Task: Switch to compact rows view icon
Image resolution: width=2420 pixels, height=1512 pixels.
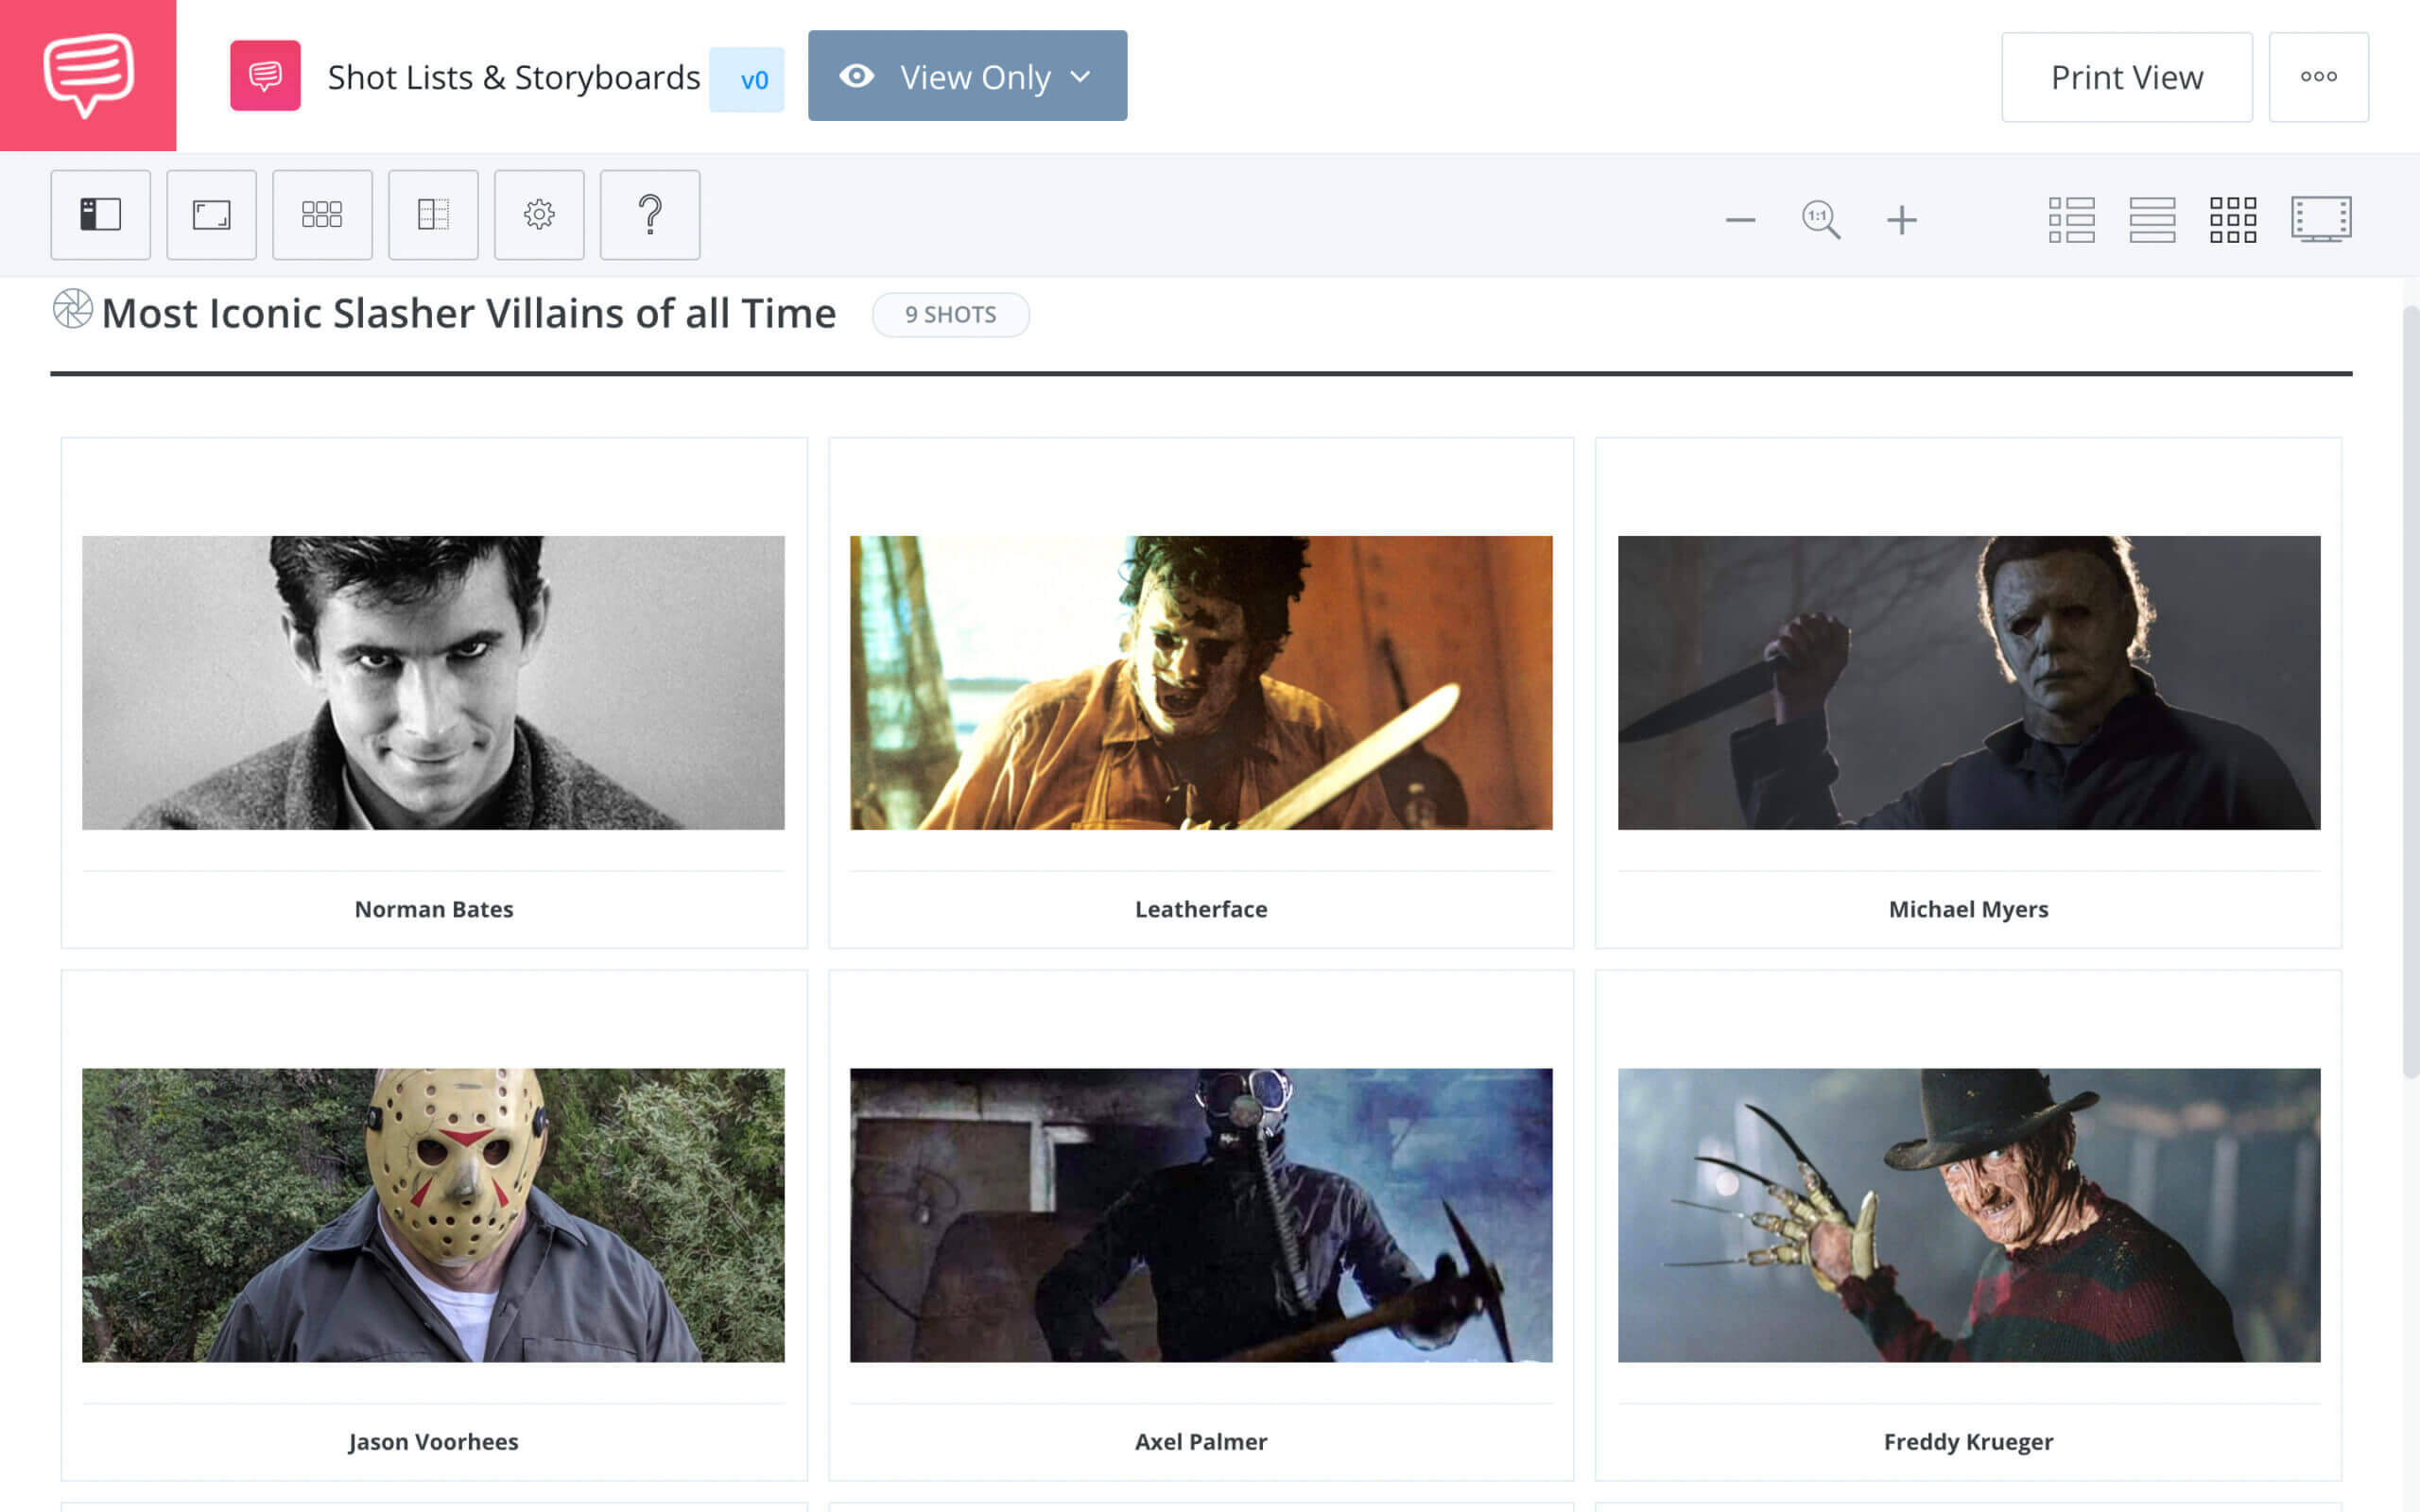Action: [x=2152, y=219]
